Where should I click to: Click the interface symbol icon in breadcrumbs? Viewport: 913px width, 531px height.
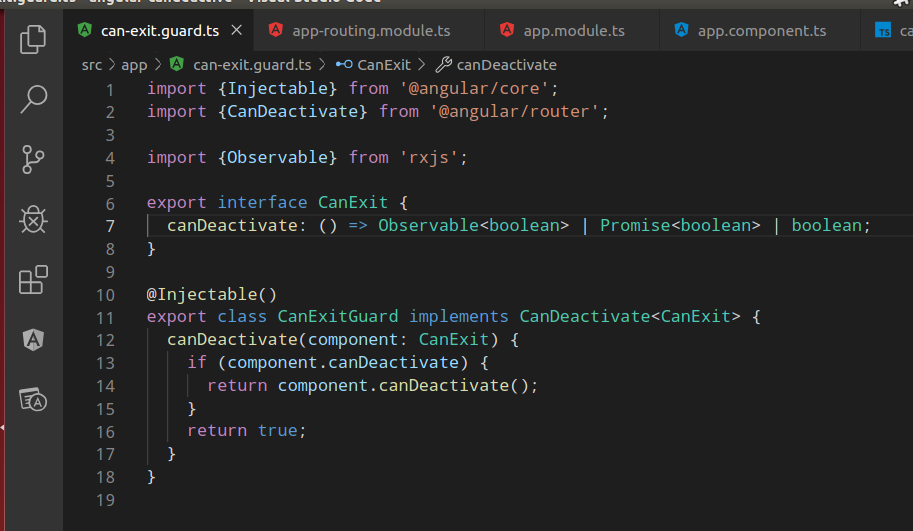point(344,65)
